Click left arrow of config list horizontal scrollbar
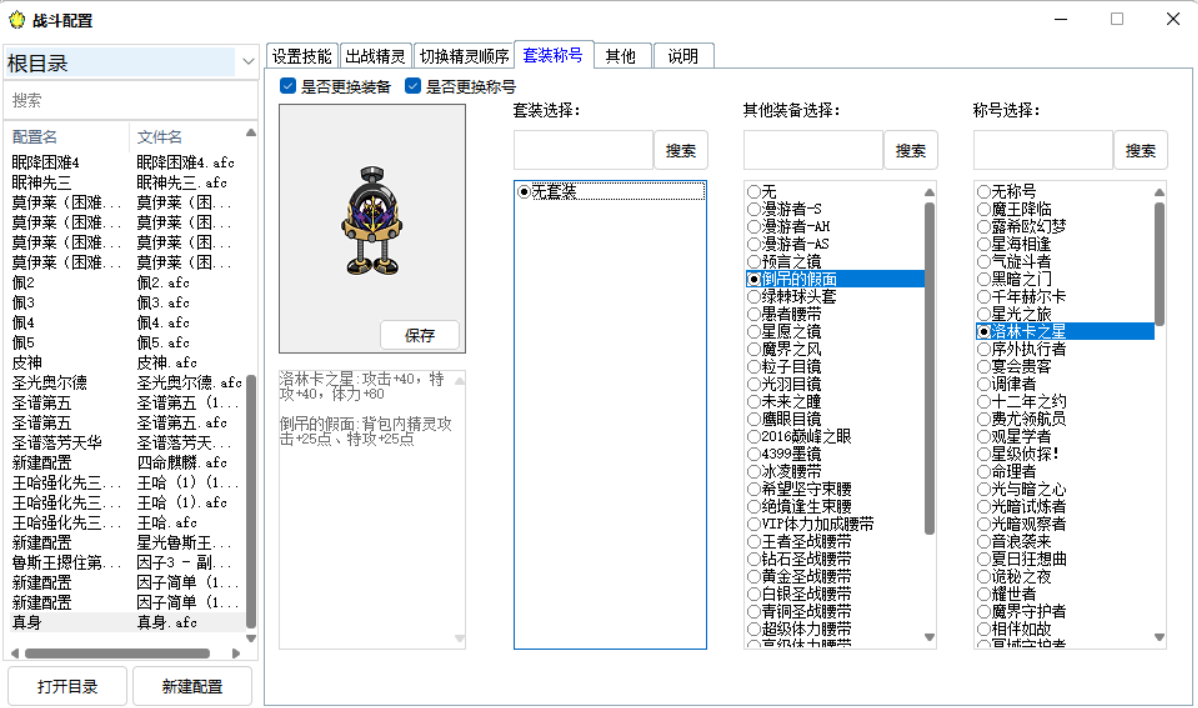The width and height of the screenshot is (1198, 708). tap(15, 653)
